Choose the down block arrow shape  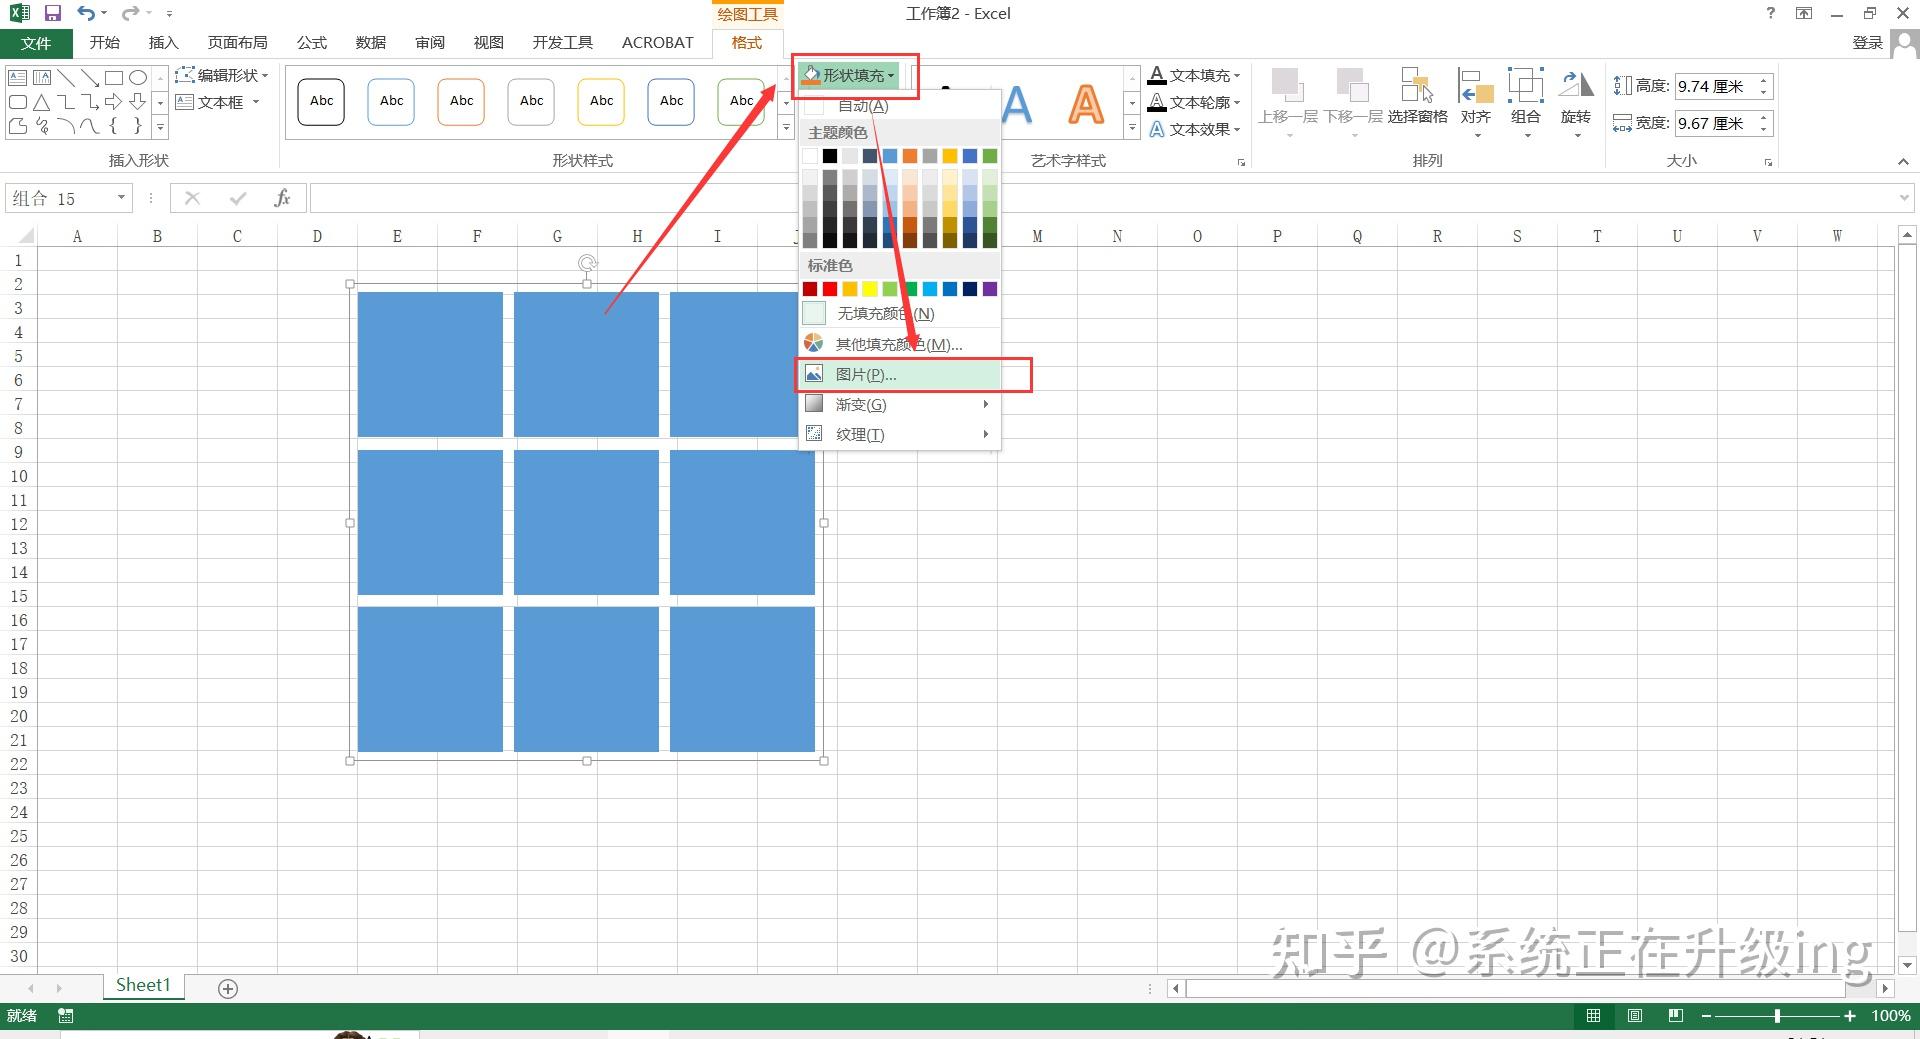(137, 101)
